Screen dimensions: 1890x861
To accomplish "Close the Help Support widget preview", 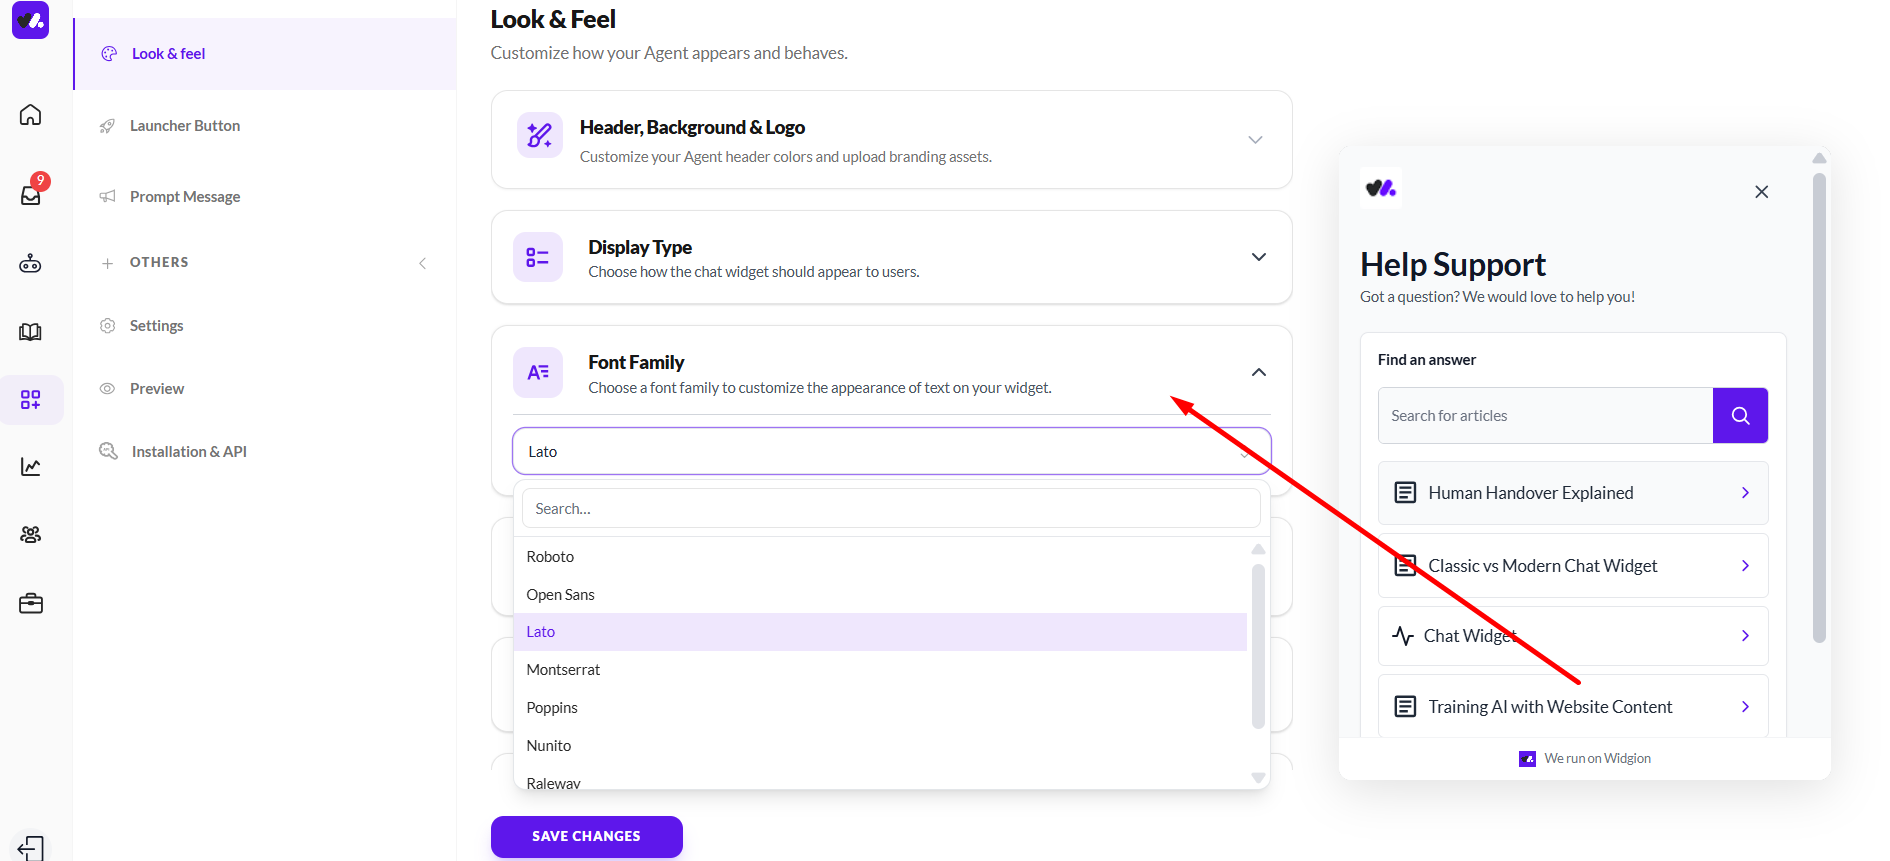I will [x=1761, y=192].
